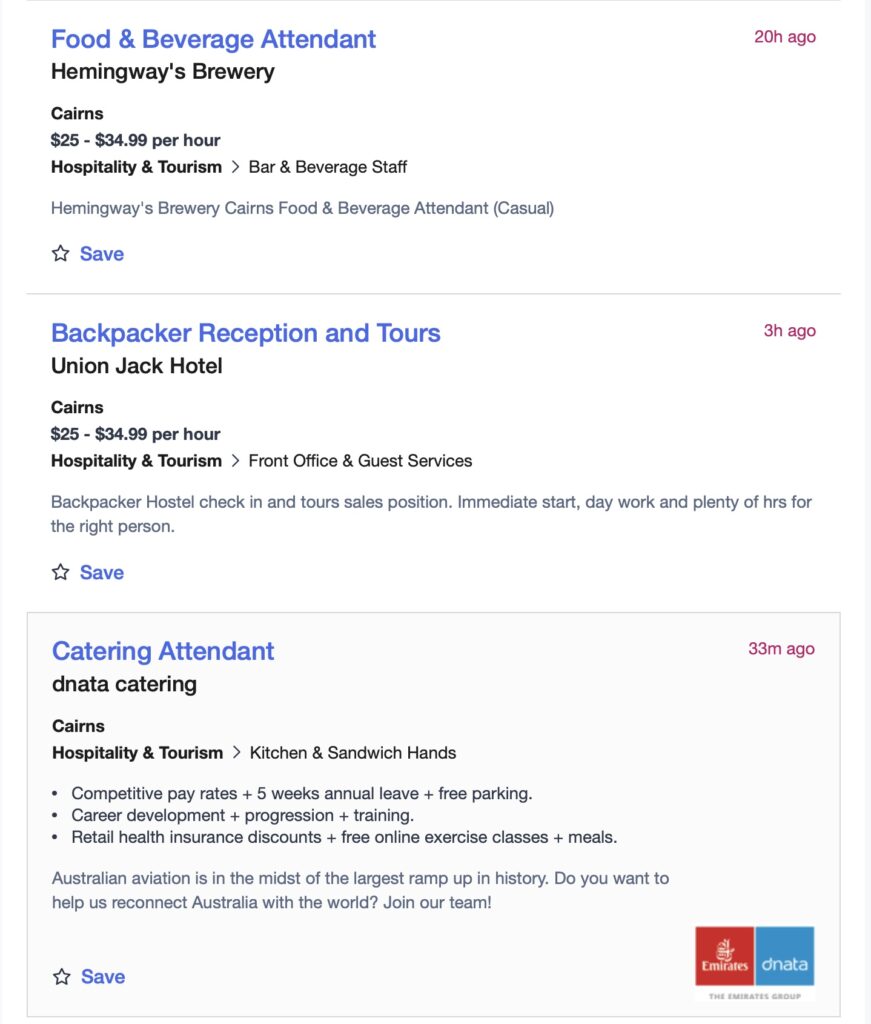Click Hospitality & Tourism in Union Jack listing
871x1024 pixels.
tap(136, 461)
